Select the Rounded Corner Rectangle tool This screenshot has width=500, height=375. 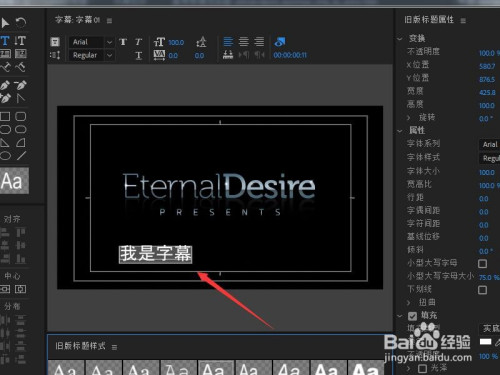point(21,116)
